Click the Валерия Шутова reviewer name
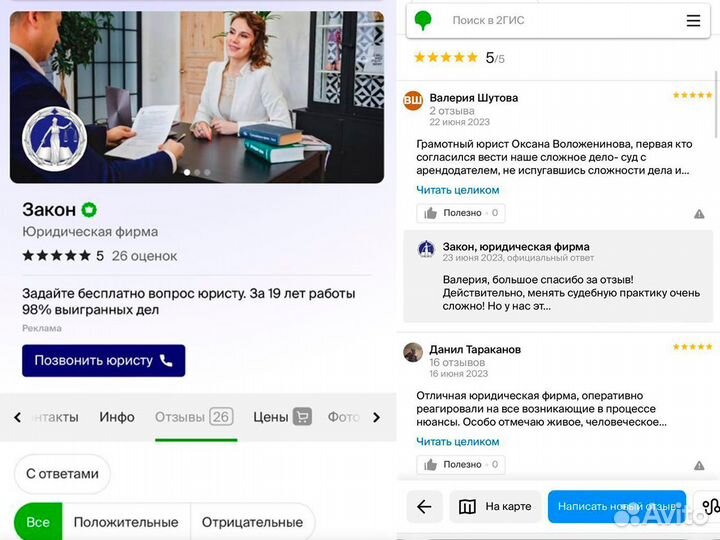This screenshot has height=540, width=720. pos(473,98)
